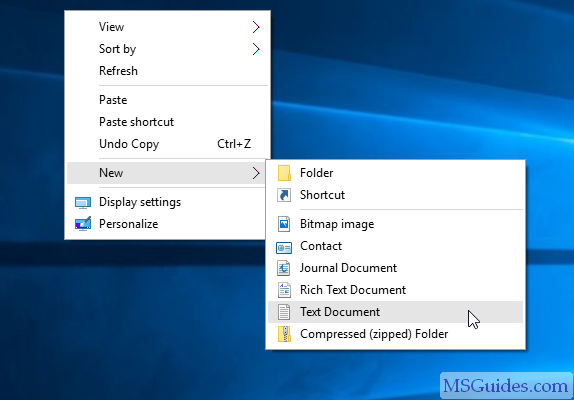Click the Rich Text Document icon
Image resolution: width=574 pixels, height=400 pixels.
point(284,290)
